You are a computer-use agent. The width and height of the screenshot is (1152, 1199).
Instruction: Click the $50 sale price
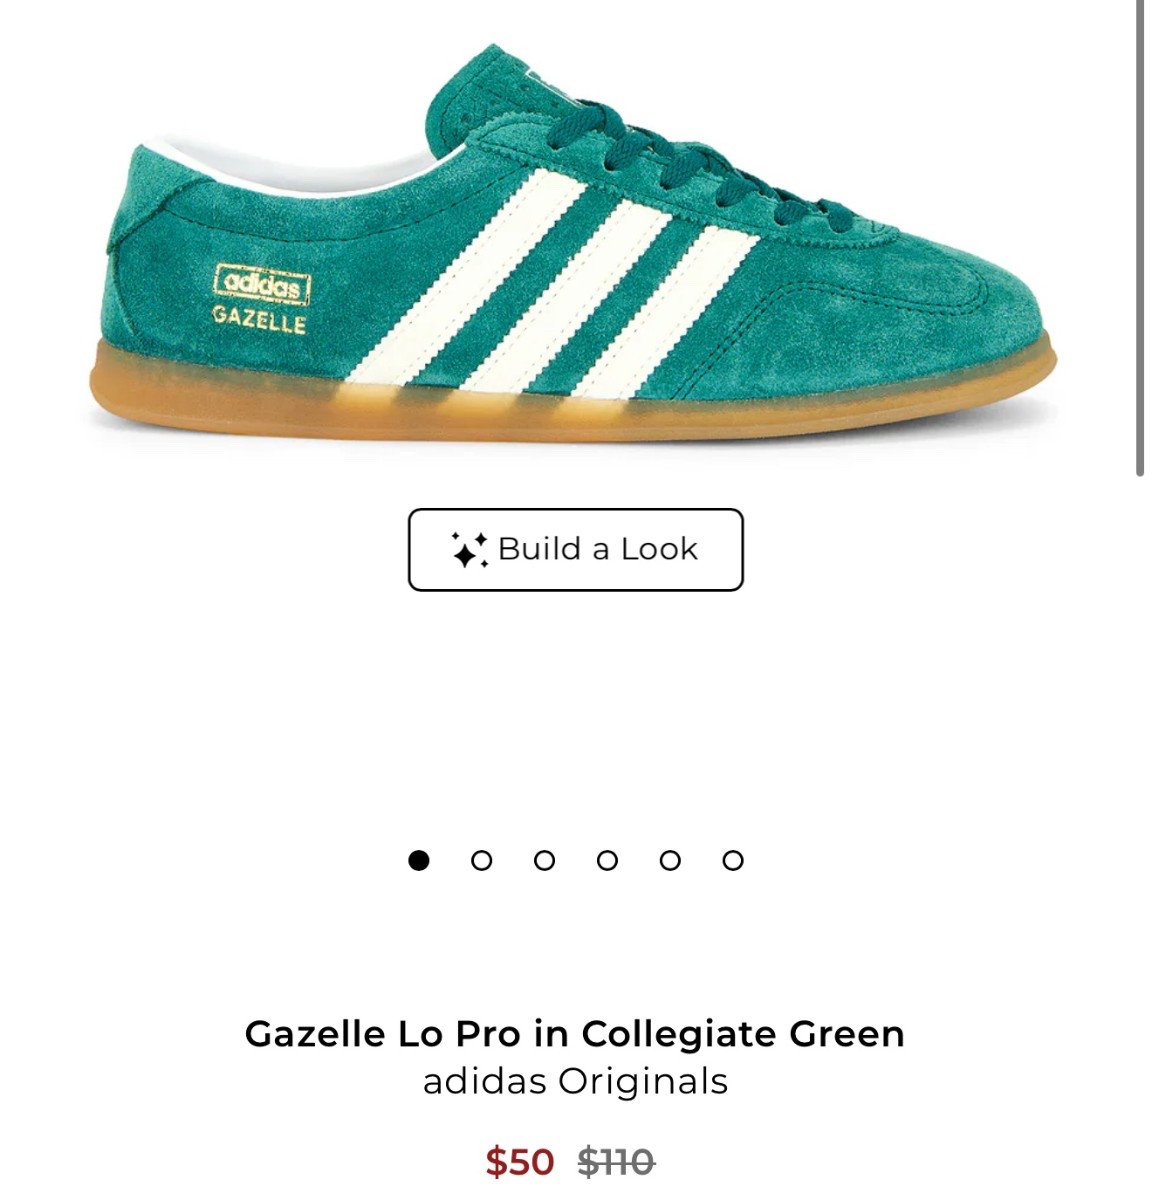point(520,1162)
